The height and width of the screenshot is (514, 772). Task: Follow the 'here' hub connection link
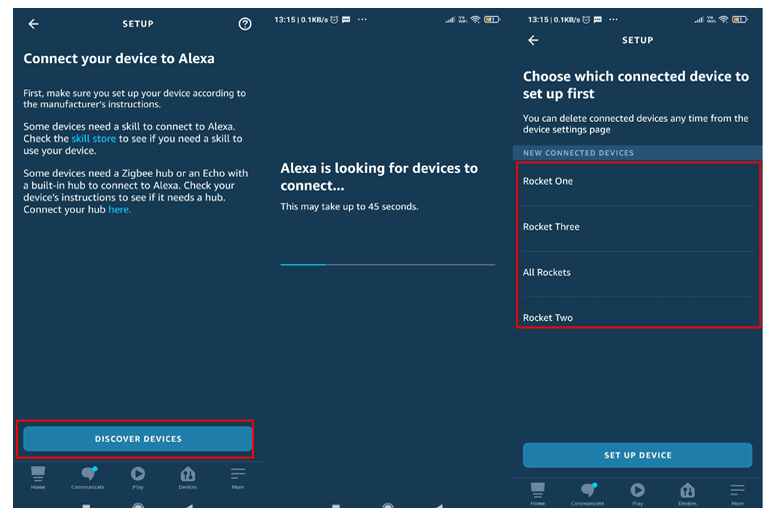point(120,210)
